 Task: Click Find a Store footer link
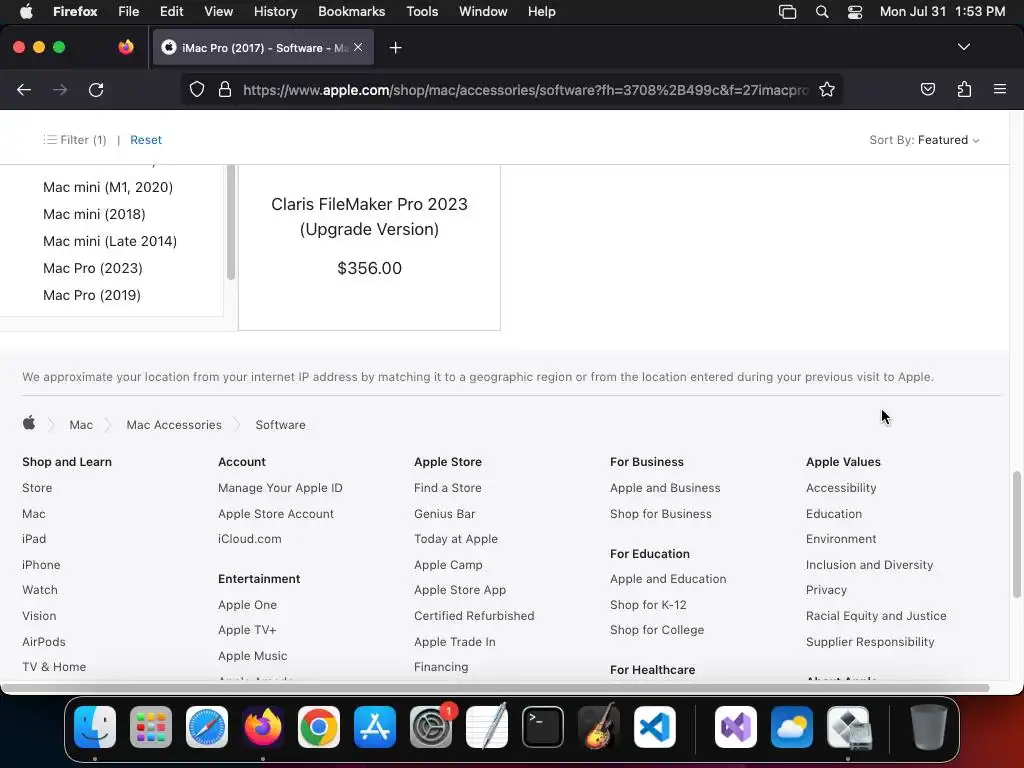point(447,488)
